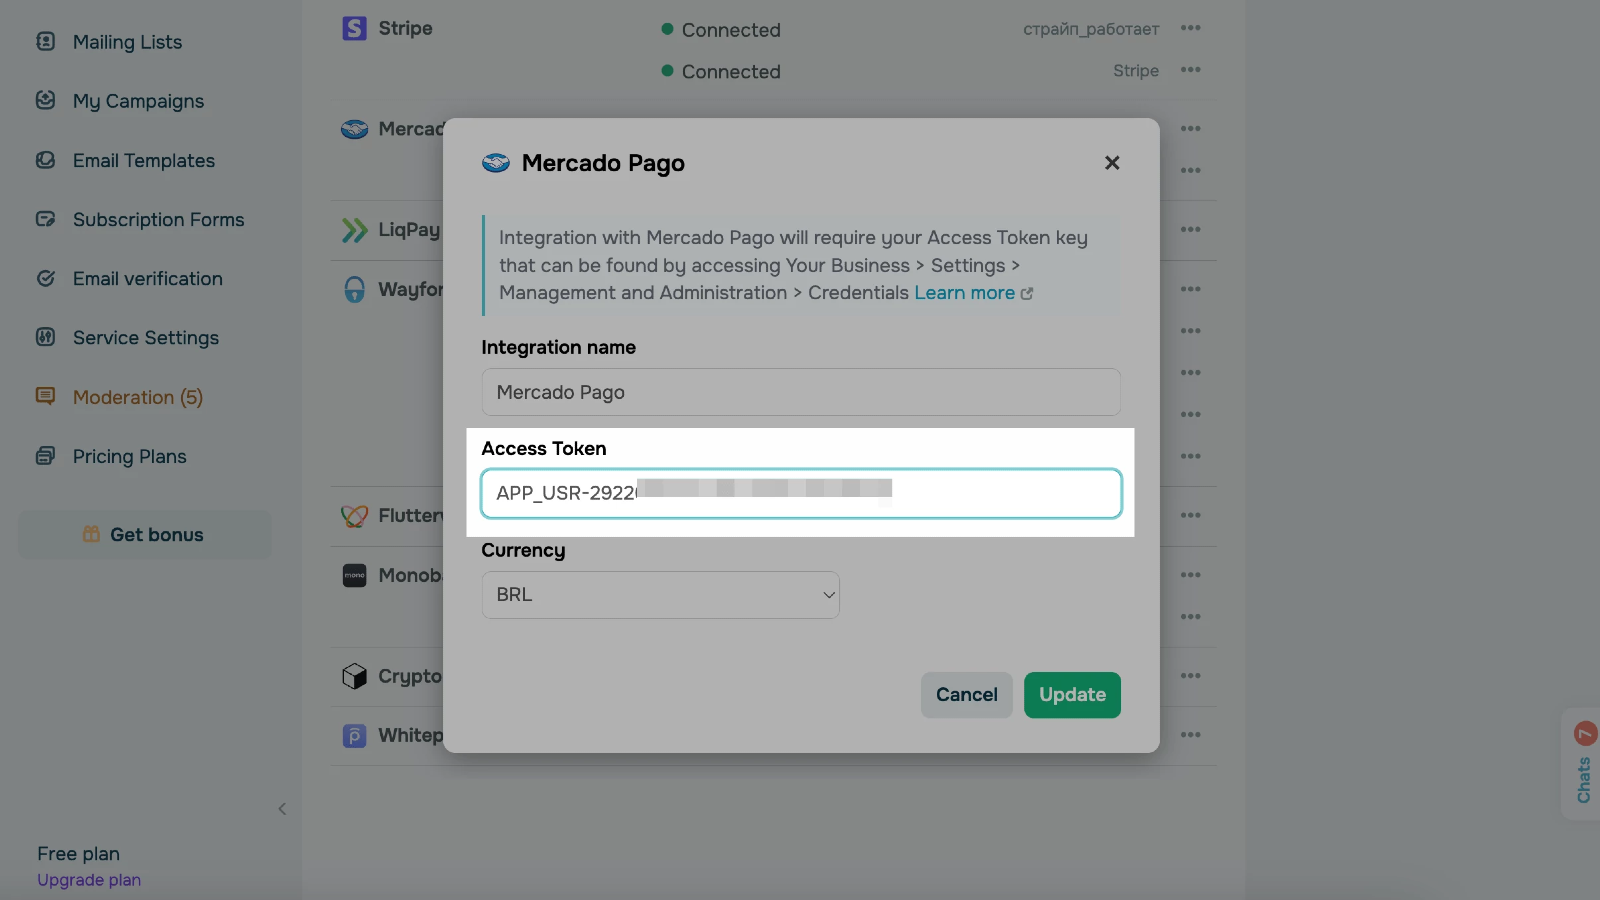Click the Email Templates icon

[46, 160]
